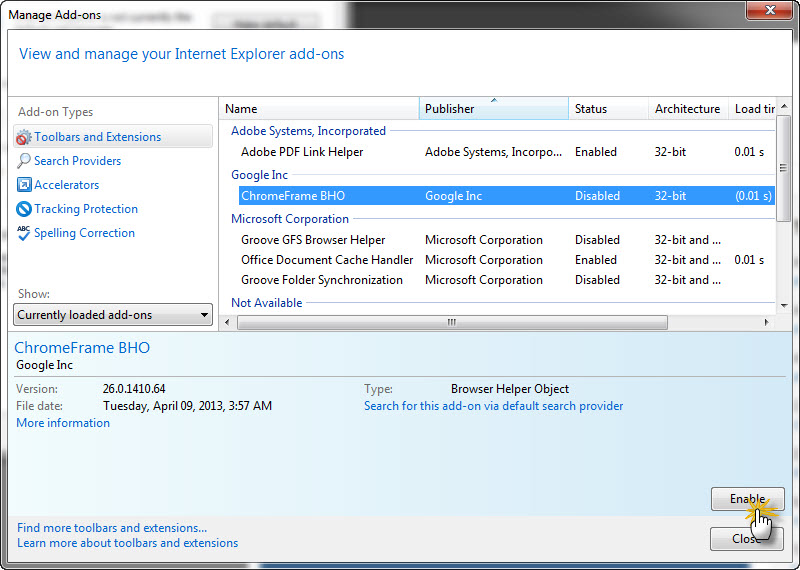Open Learn more about toolbars and extensions link
The image size is (800, 570).
pyautogui.click(x=128, y=543)
